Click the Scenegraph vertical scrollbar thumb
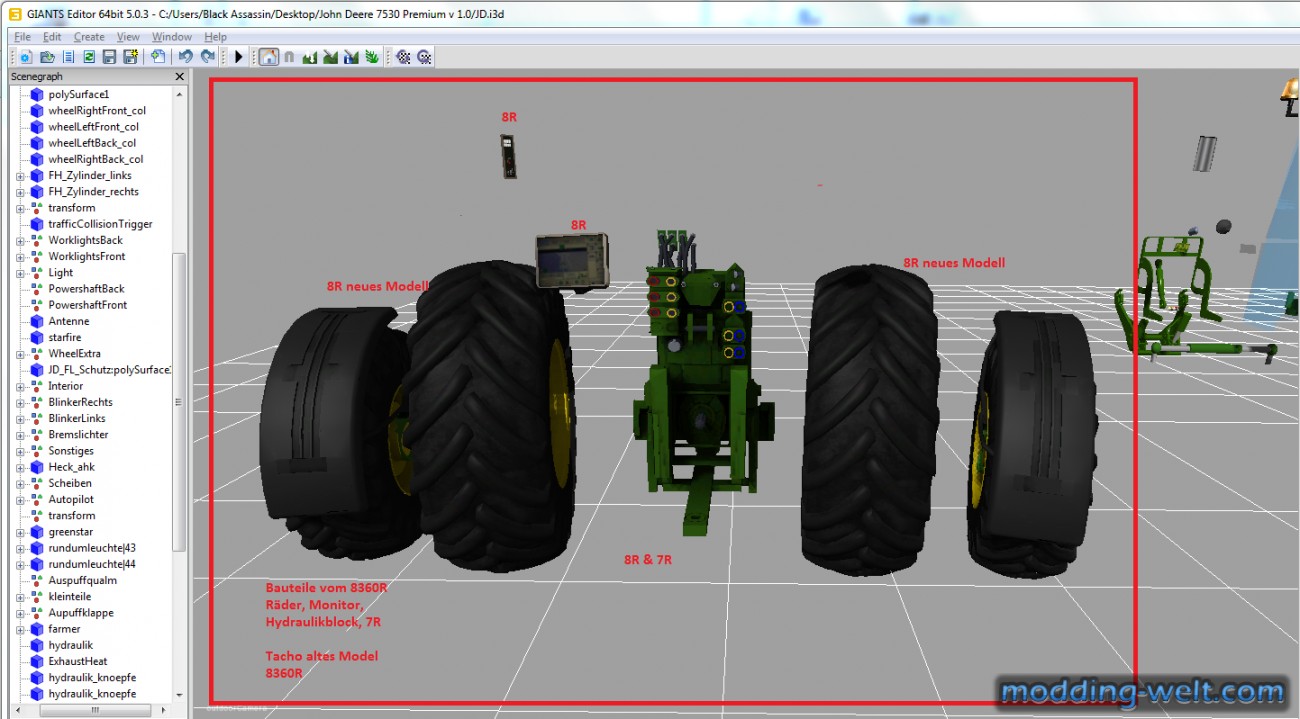Screen dimensions: 1300x719 pyautogui.click(x=180, y=402)
